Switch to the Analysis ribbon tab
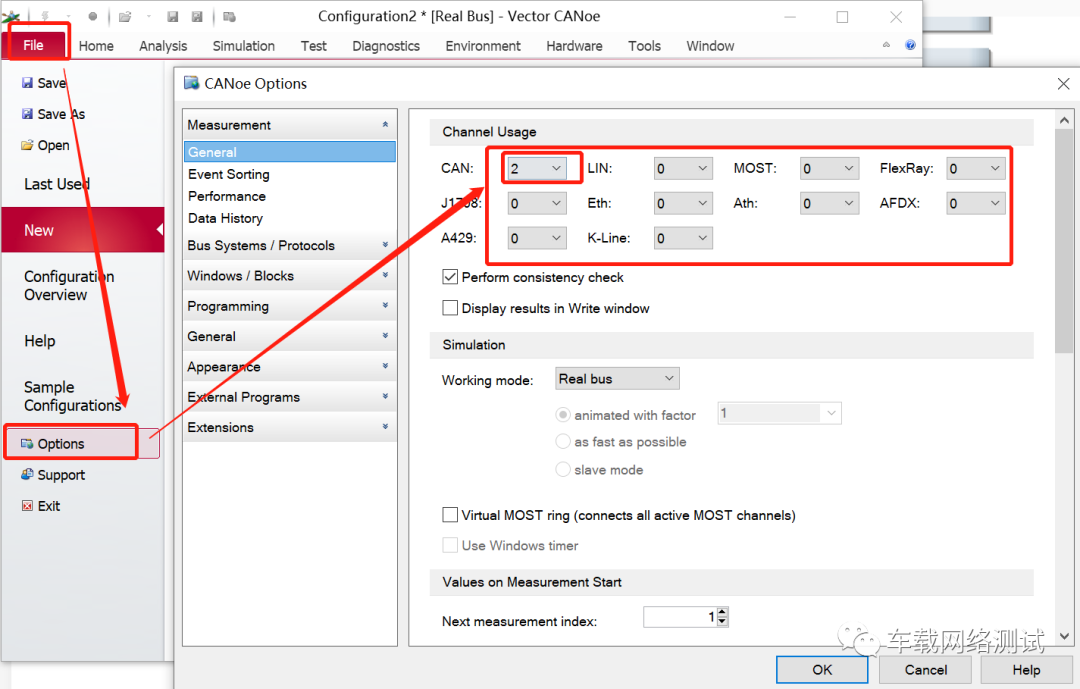The height and width of the screenshot is (689, 1080). [163, 46]
